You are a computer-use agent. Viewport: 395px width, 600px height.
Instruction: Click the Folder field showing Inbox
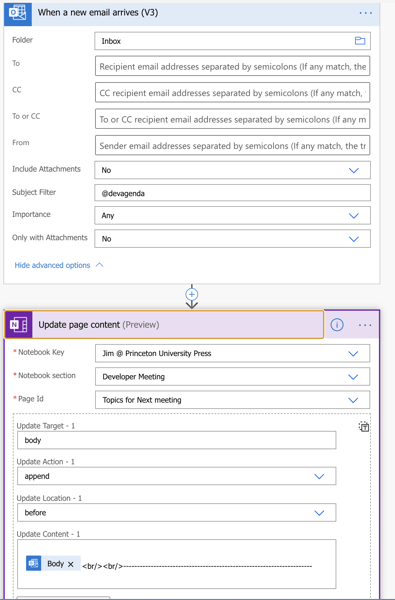(x=232, y=41)
